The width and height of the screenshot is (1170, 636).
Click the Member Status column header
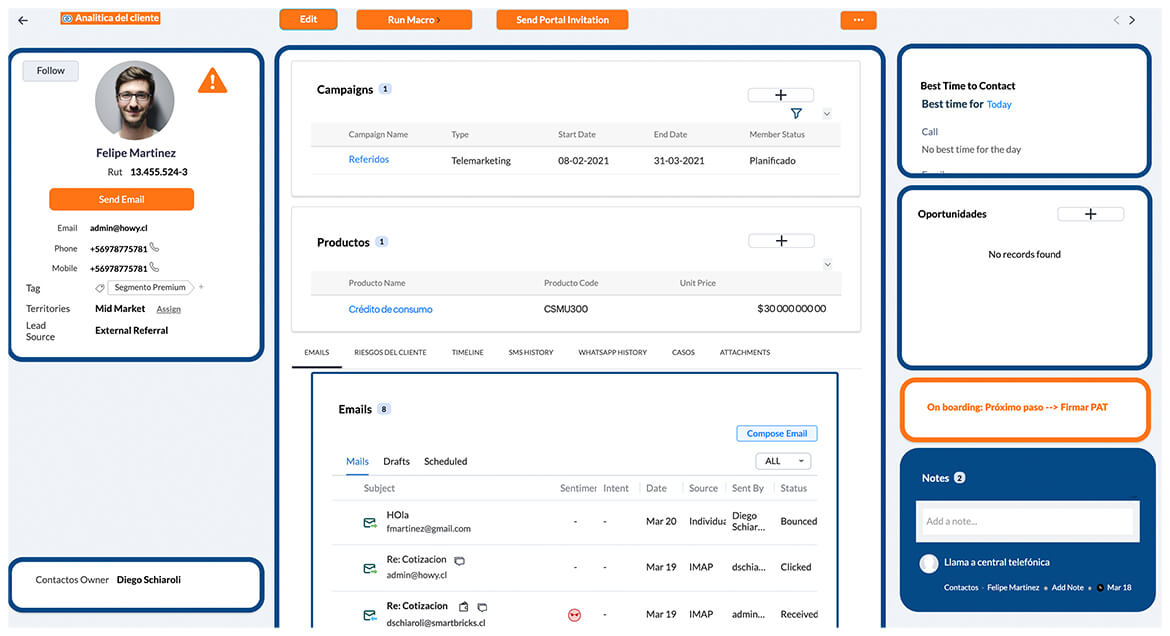(x=777, y=135)
